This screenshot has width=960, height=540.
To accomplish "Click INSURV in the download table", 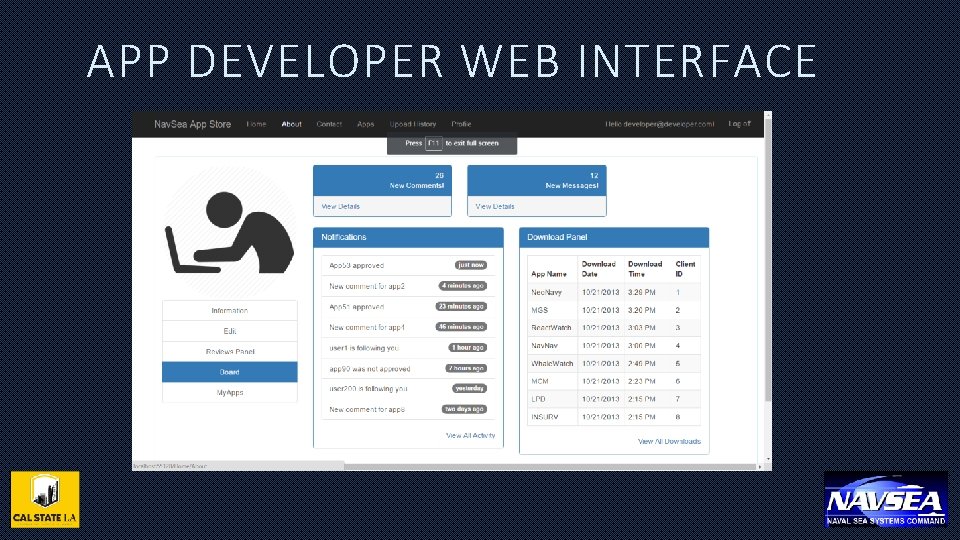I will tap(544, 417).
